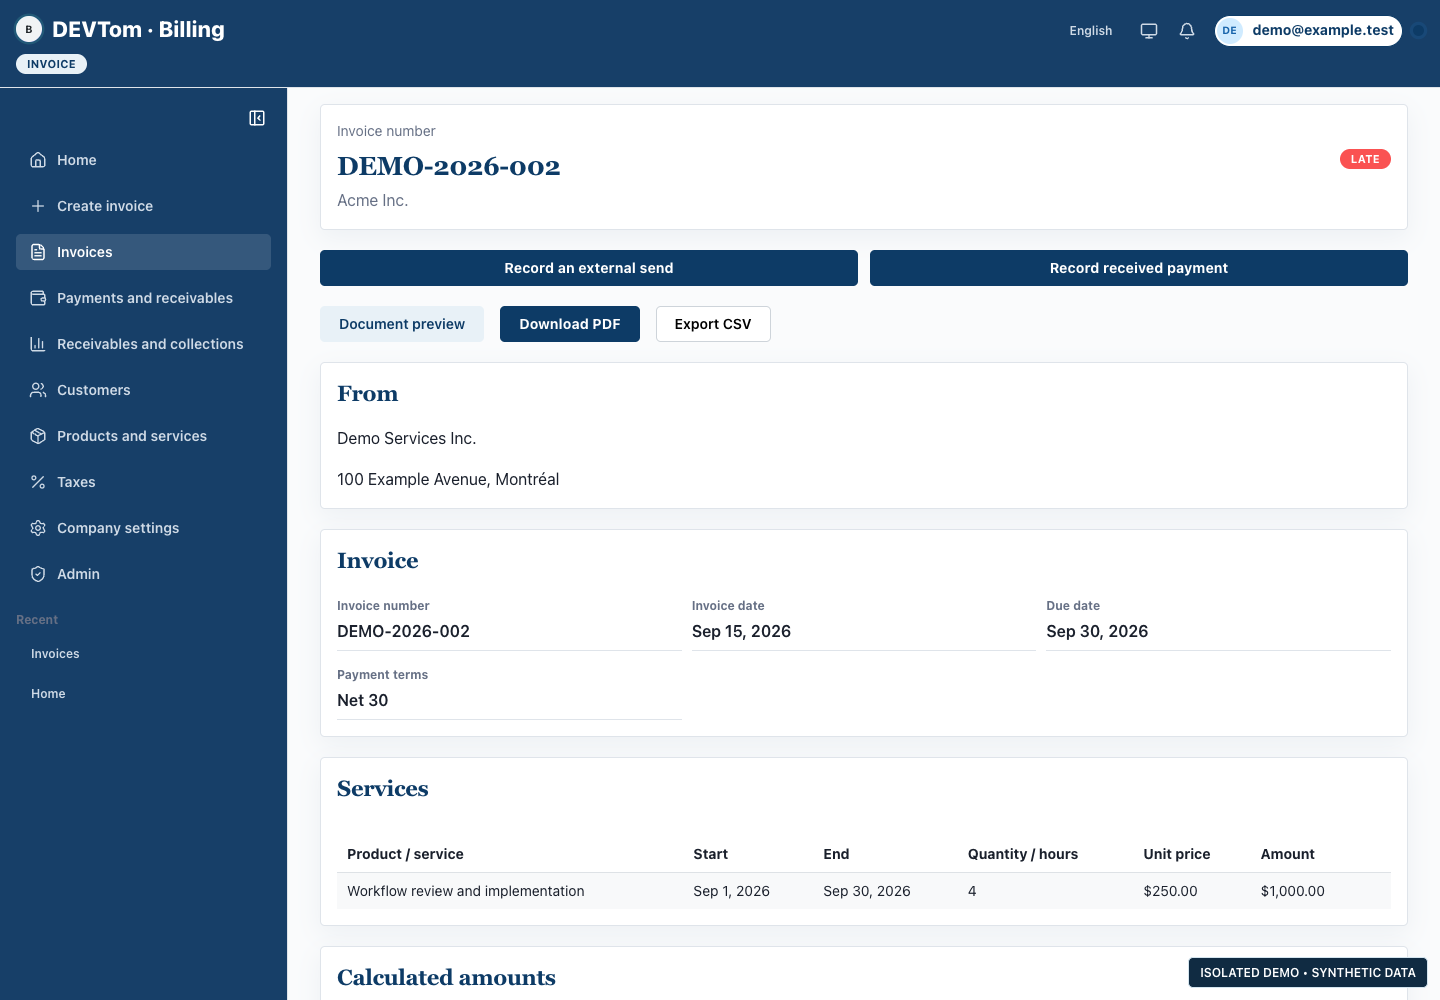Open Admin via the shield icon

(x=38, y=574)
